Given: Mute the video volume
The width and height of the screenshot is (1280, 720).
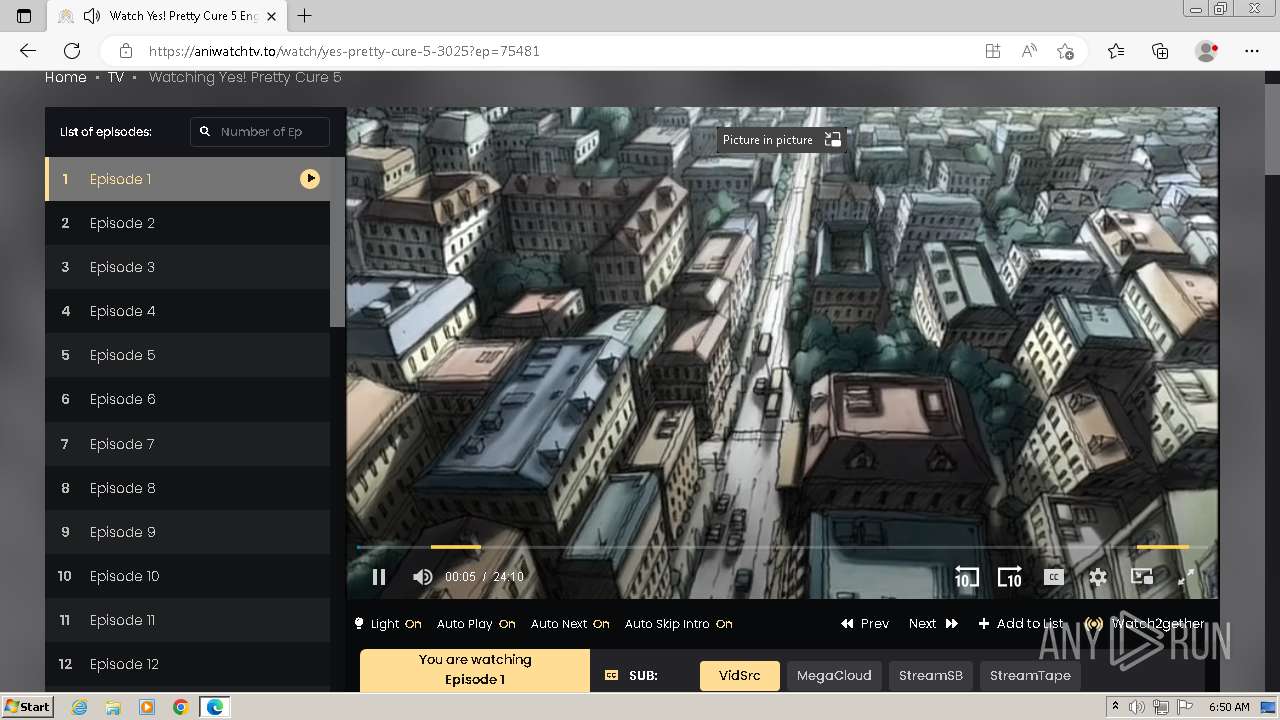Looking at the screenshot, I should pyautogui.click(x=423, y=577).
